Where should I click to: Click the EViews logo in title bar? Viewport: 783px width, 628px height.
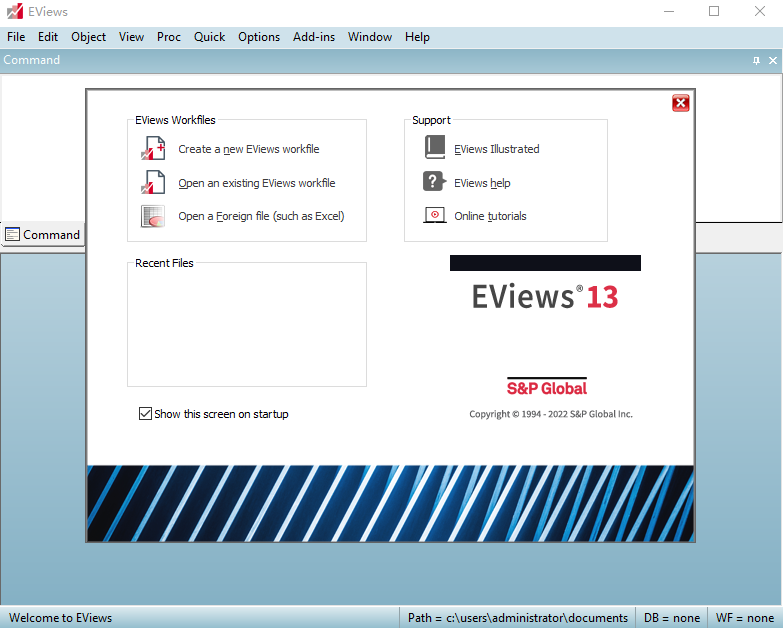coord(14,11)
